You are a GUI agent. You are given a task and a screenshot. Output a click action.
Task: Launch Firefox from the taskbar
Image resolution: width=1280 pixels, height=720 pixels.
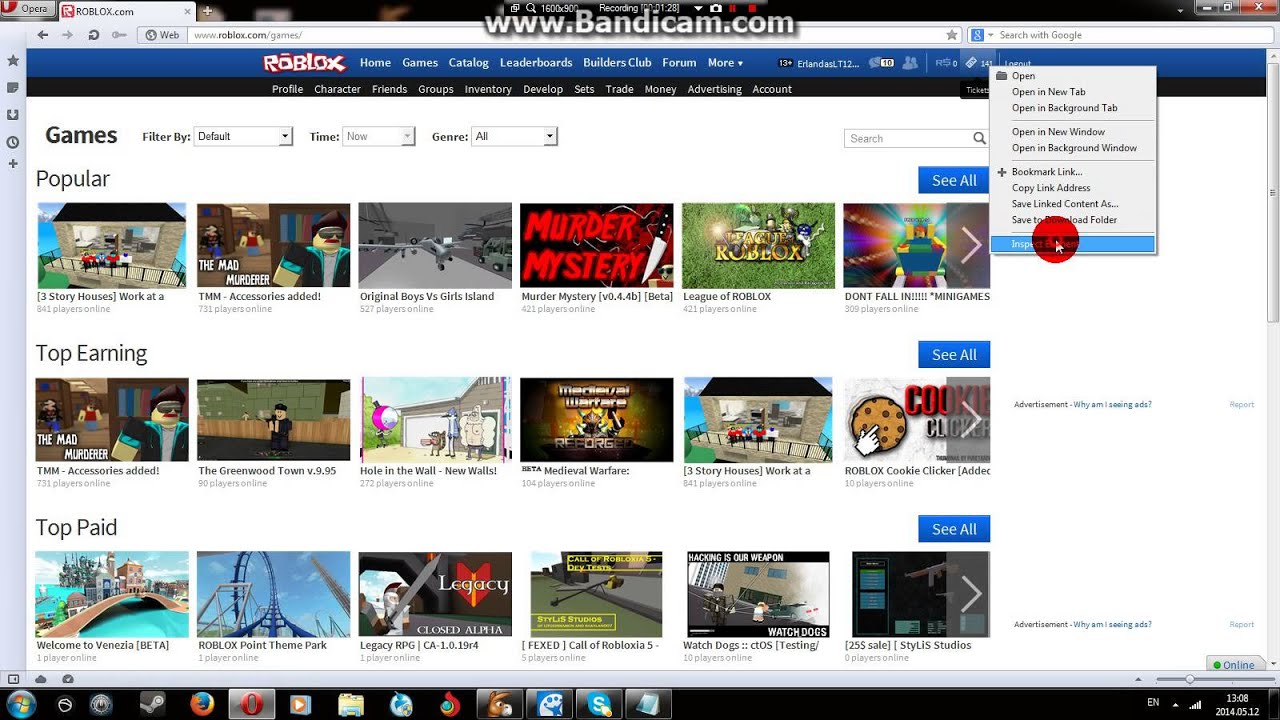pyautogui.click(x=202, y=704)
